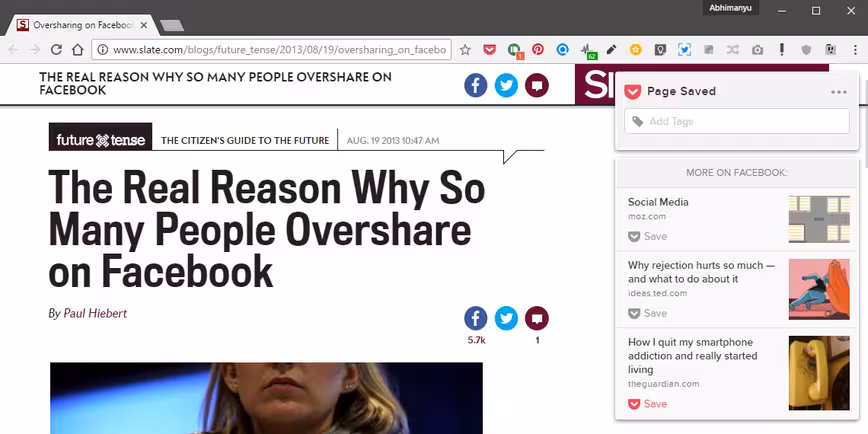The image size is (868, 434).
Task: Open the pencil annotation extension
Action: tap(611, 50)
